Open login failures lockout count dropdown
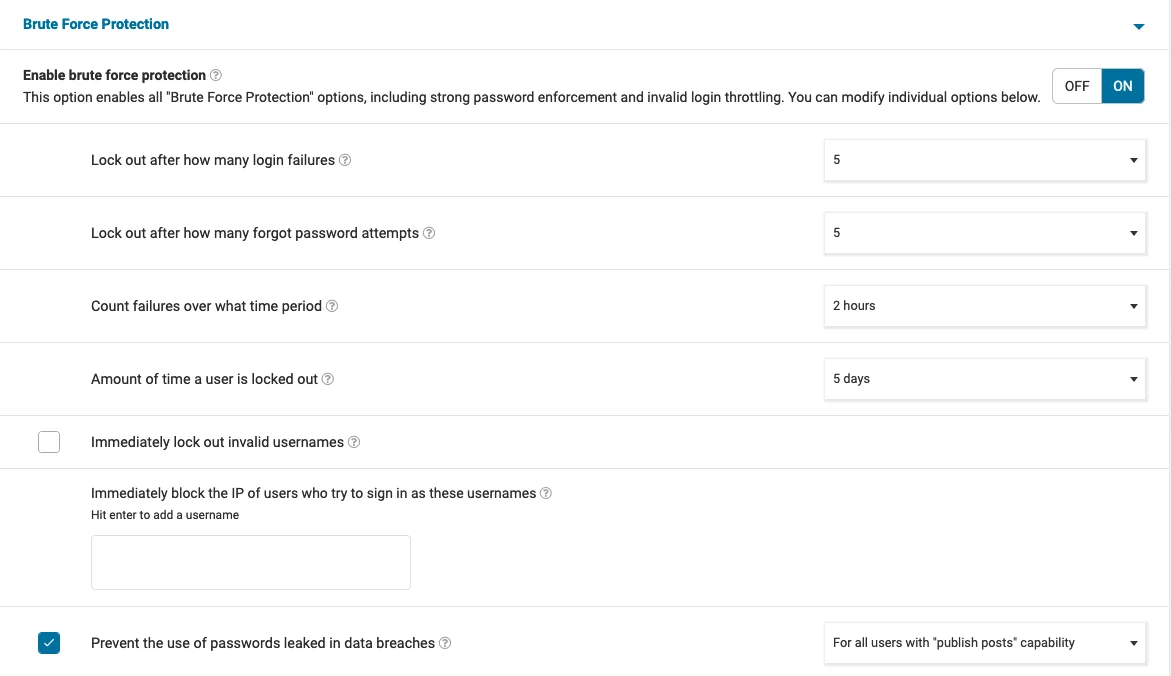 click(985, 160)
